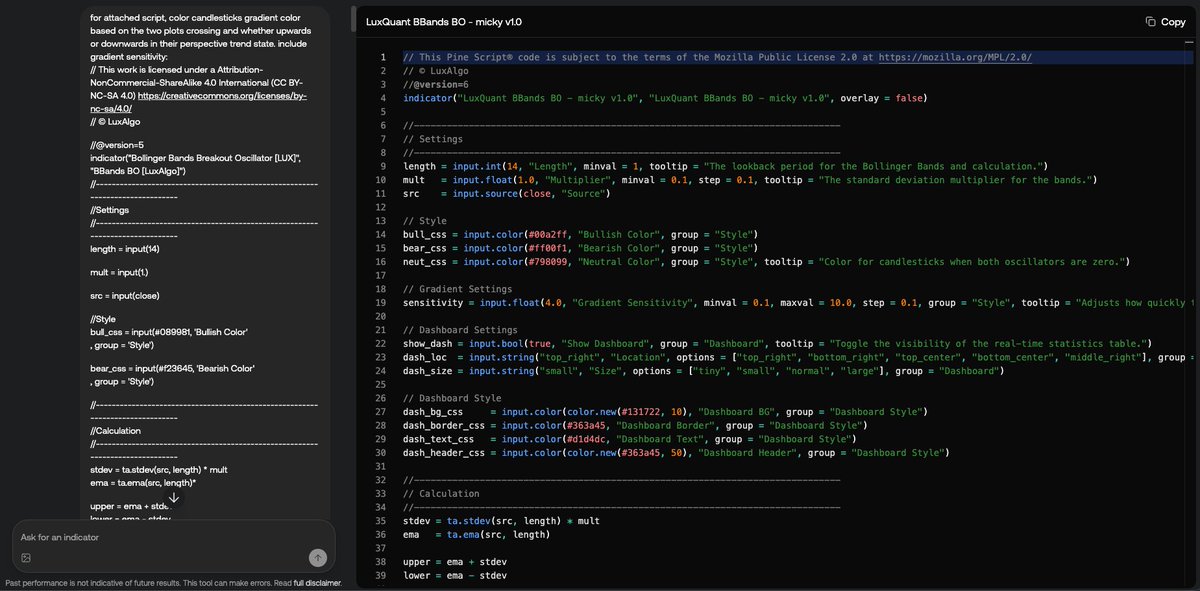This screenshot has width=1200, height=591.
Task: Click 'upper = ema + stdev' in the code
Action: pyautogui.click(x=455, y=562)
